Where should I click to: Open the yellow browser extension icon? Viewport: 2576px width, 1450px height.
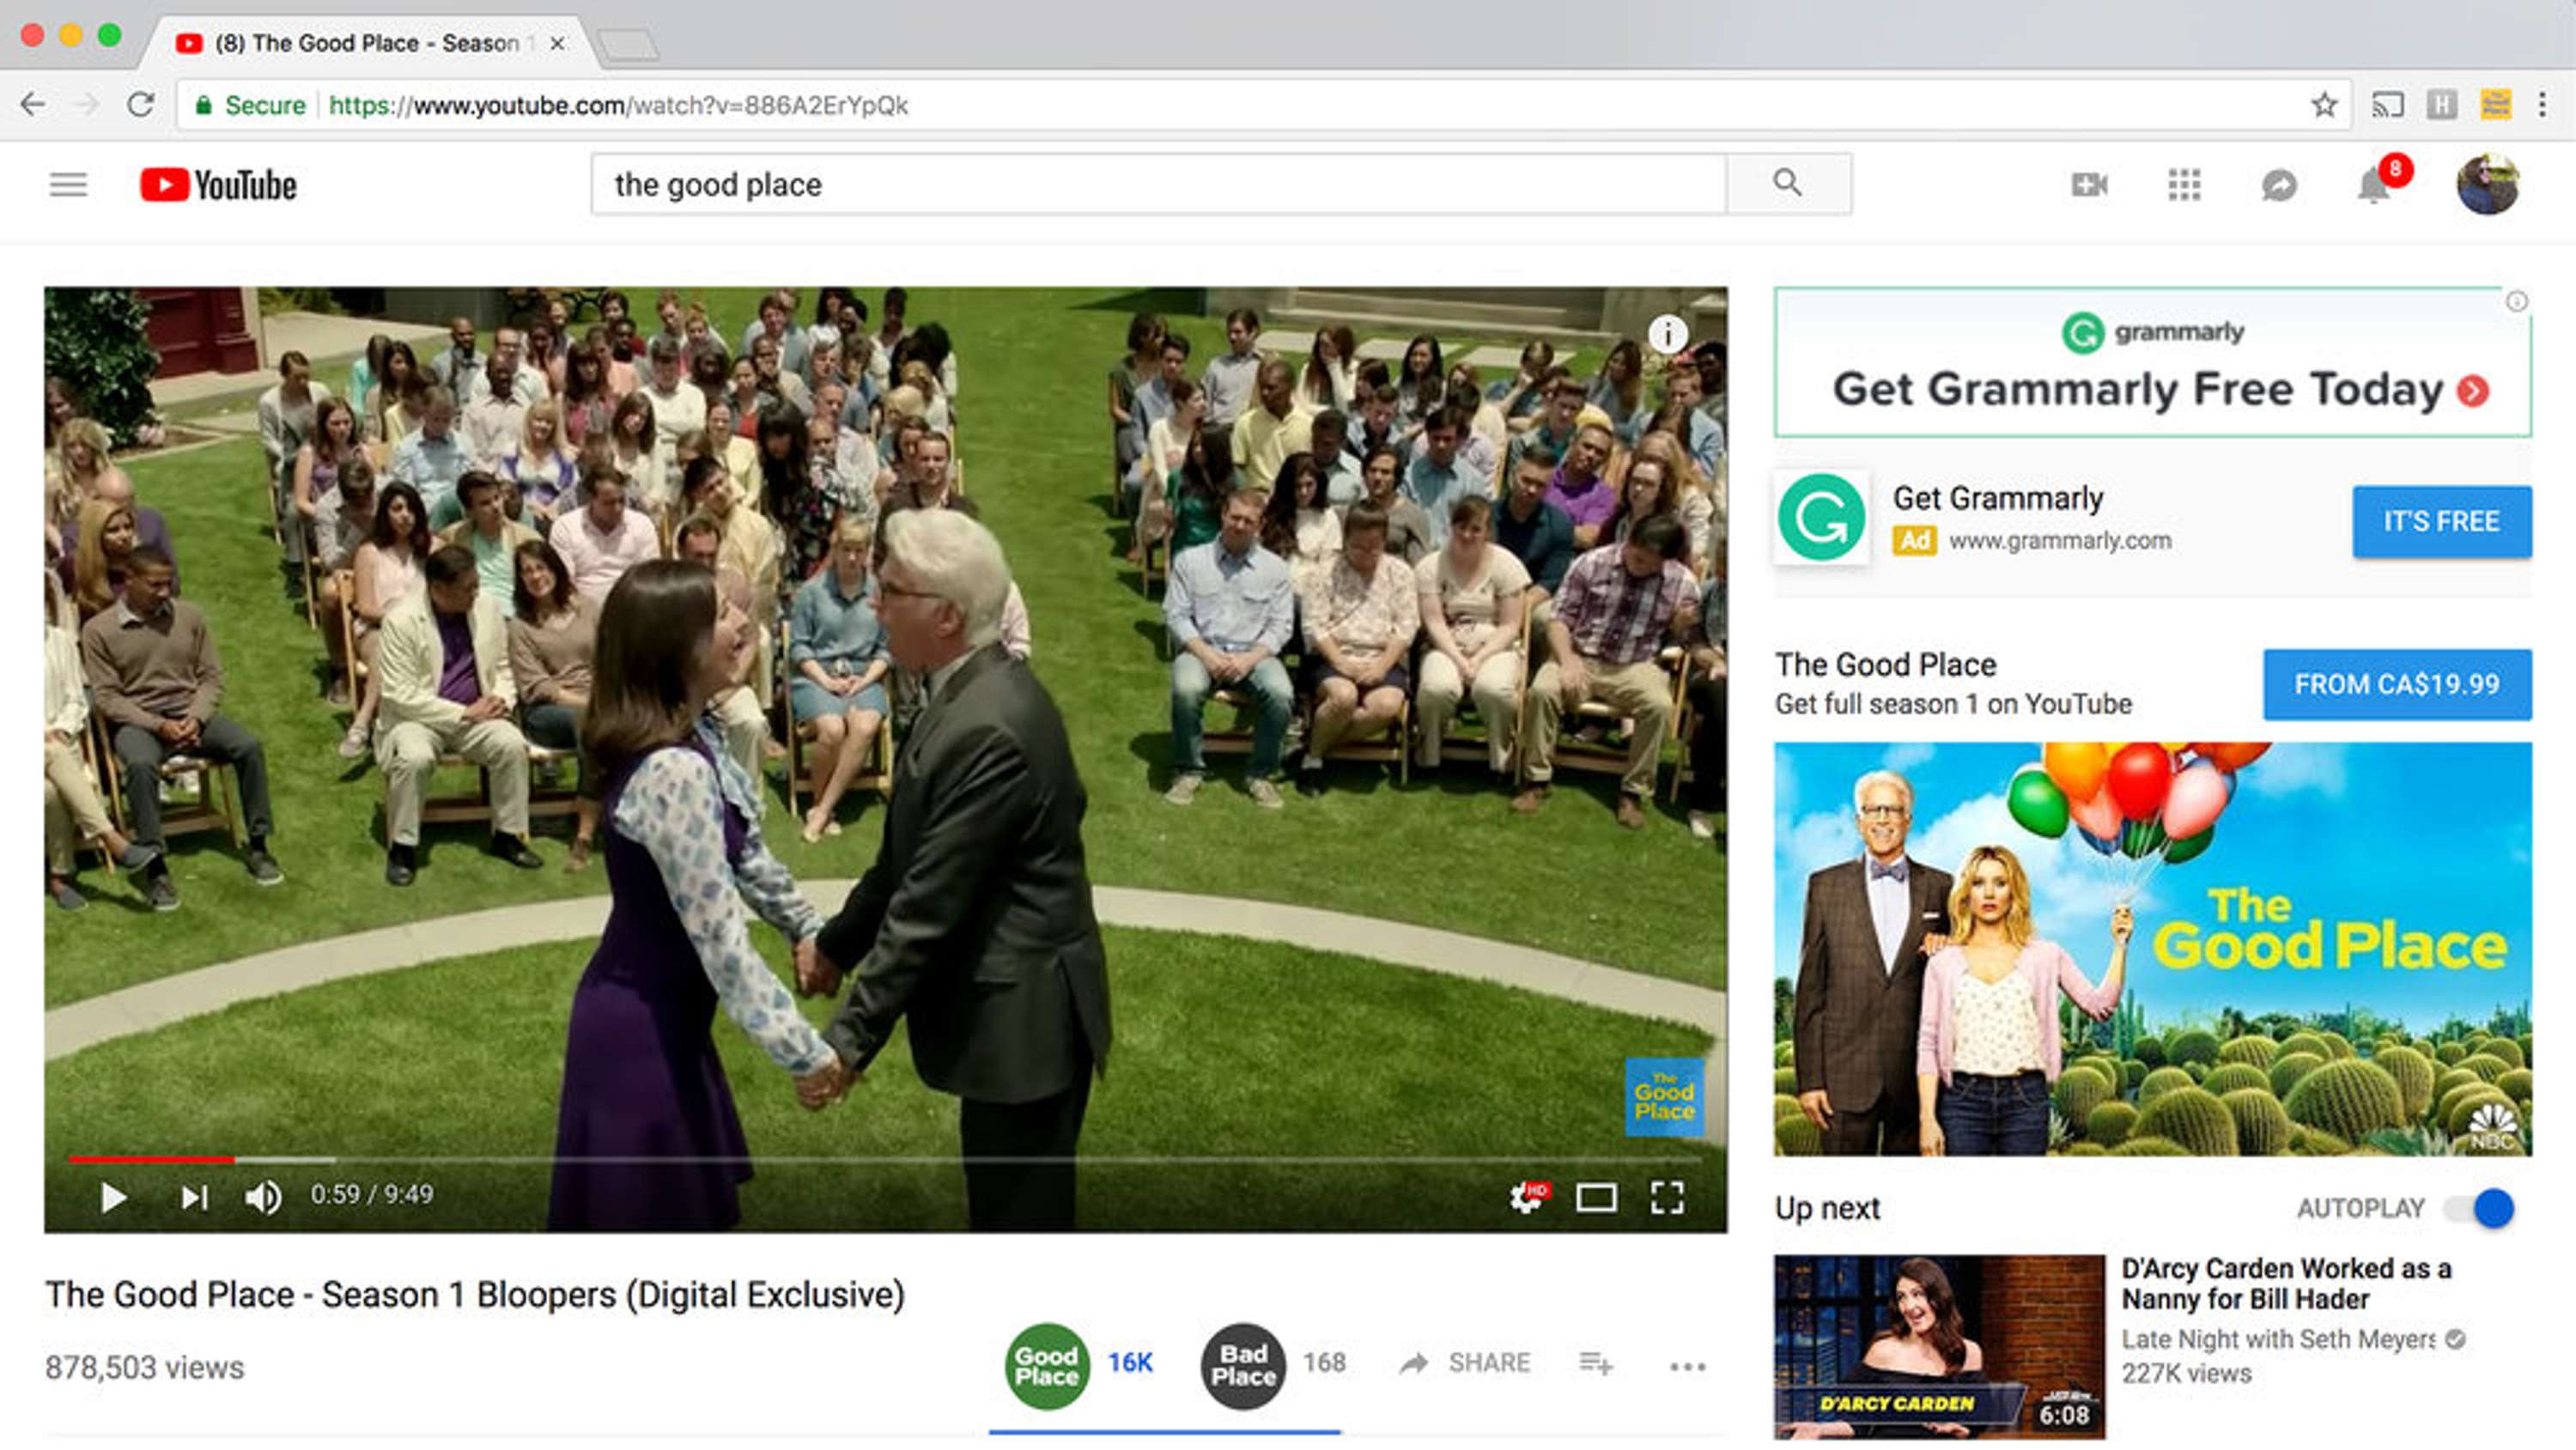click(2496, 104)
